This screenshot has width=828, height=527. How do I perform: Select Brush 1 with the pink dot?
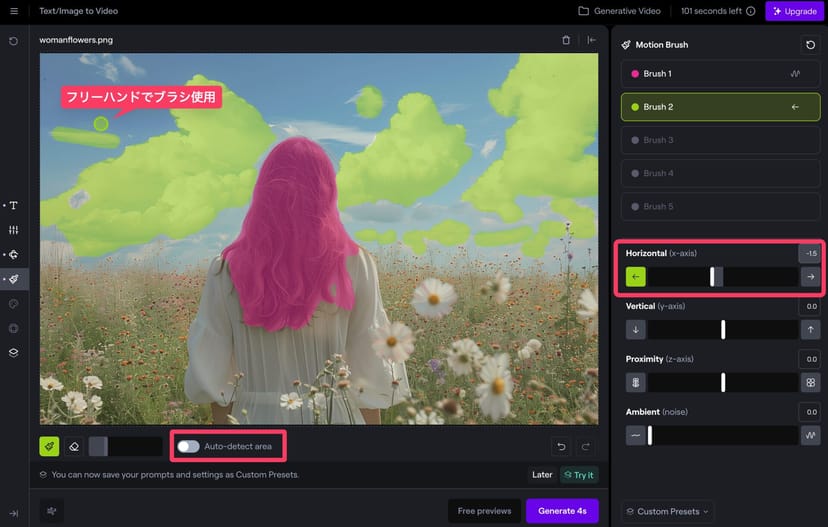720,74
